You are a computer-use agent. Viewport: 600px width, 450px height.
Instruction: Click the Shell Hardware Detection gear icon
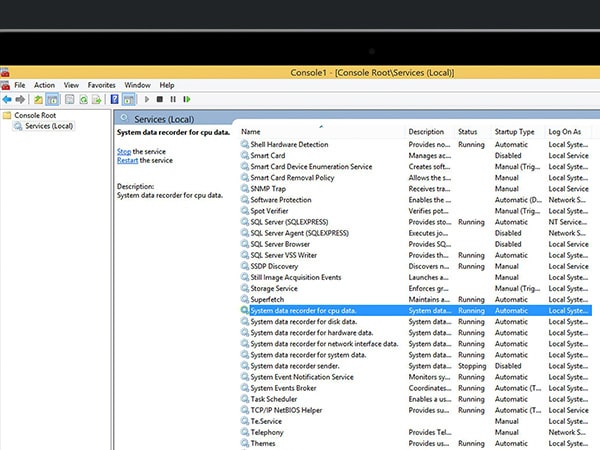click(x=245, y=144)
